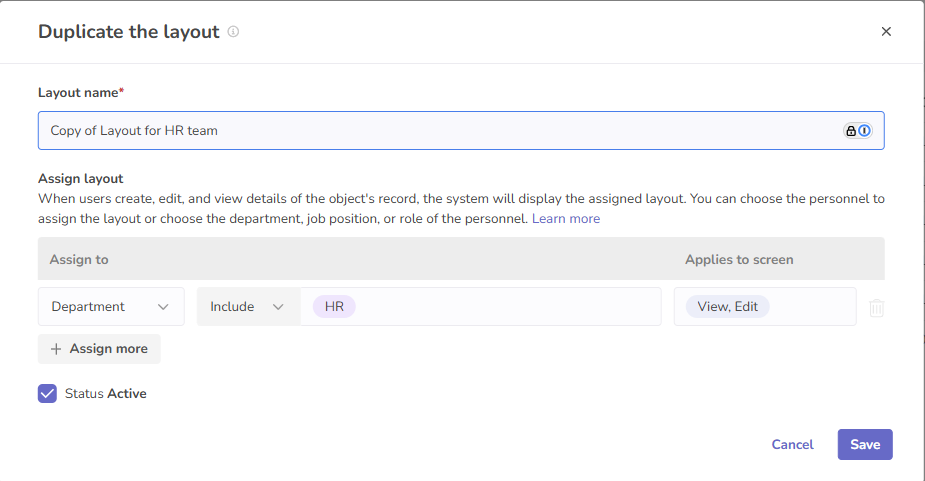Screen dimensions: 925x481
Task: Click the info icon beside Duplicate the layout
Action: (x=234, y=32)
